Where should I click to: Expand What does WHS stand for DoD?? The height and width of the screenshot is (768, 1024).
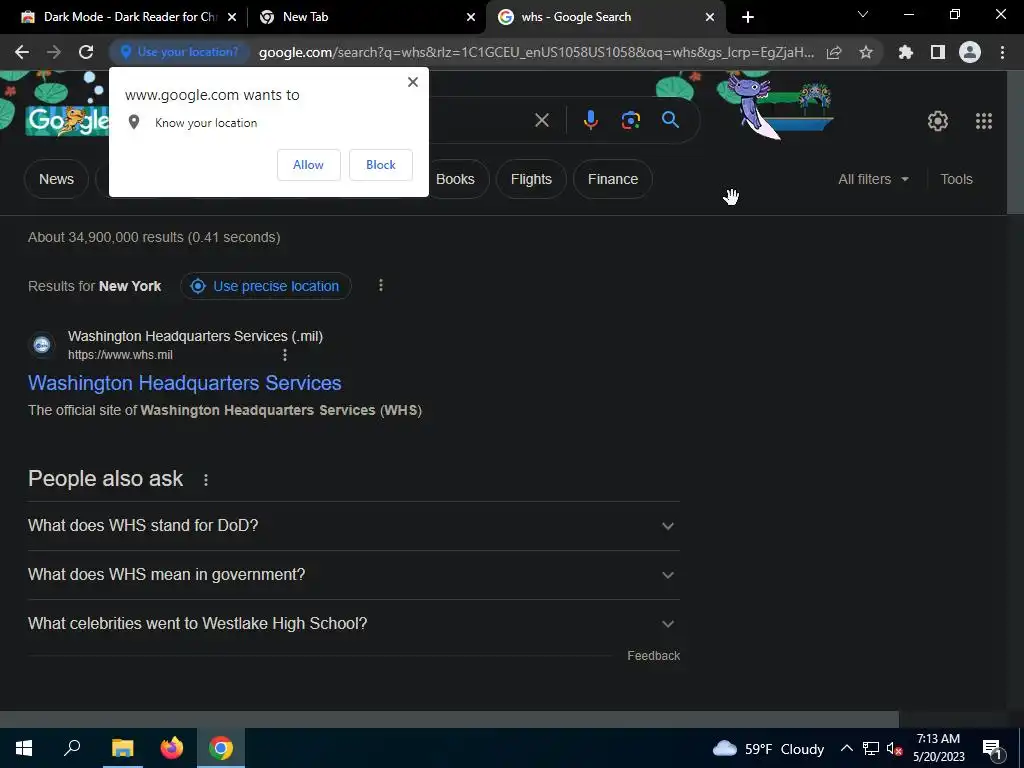coord(353,526)
